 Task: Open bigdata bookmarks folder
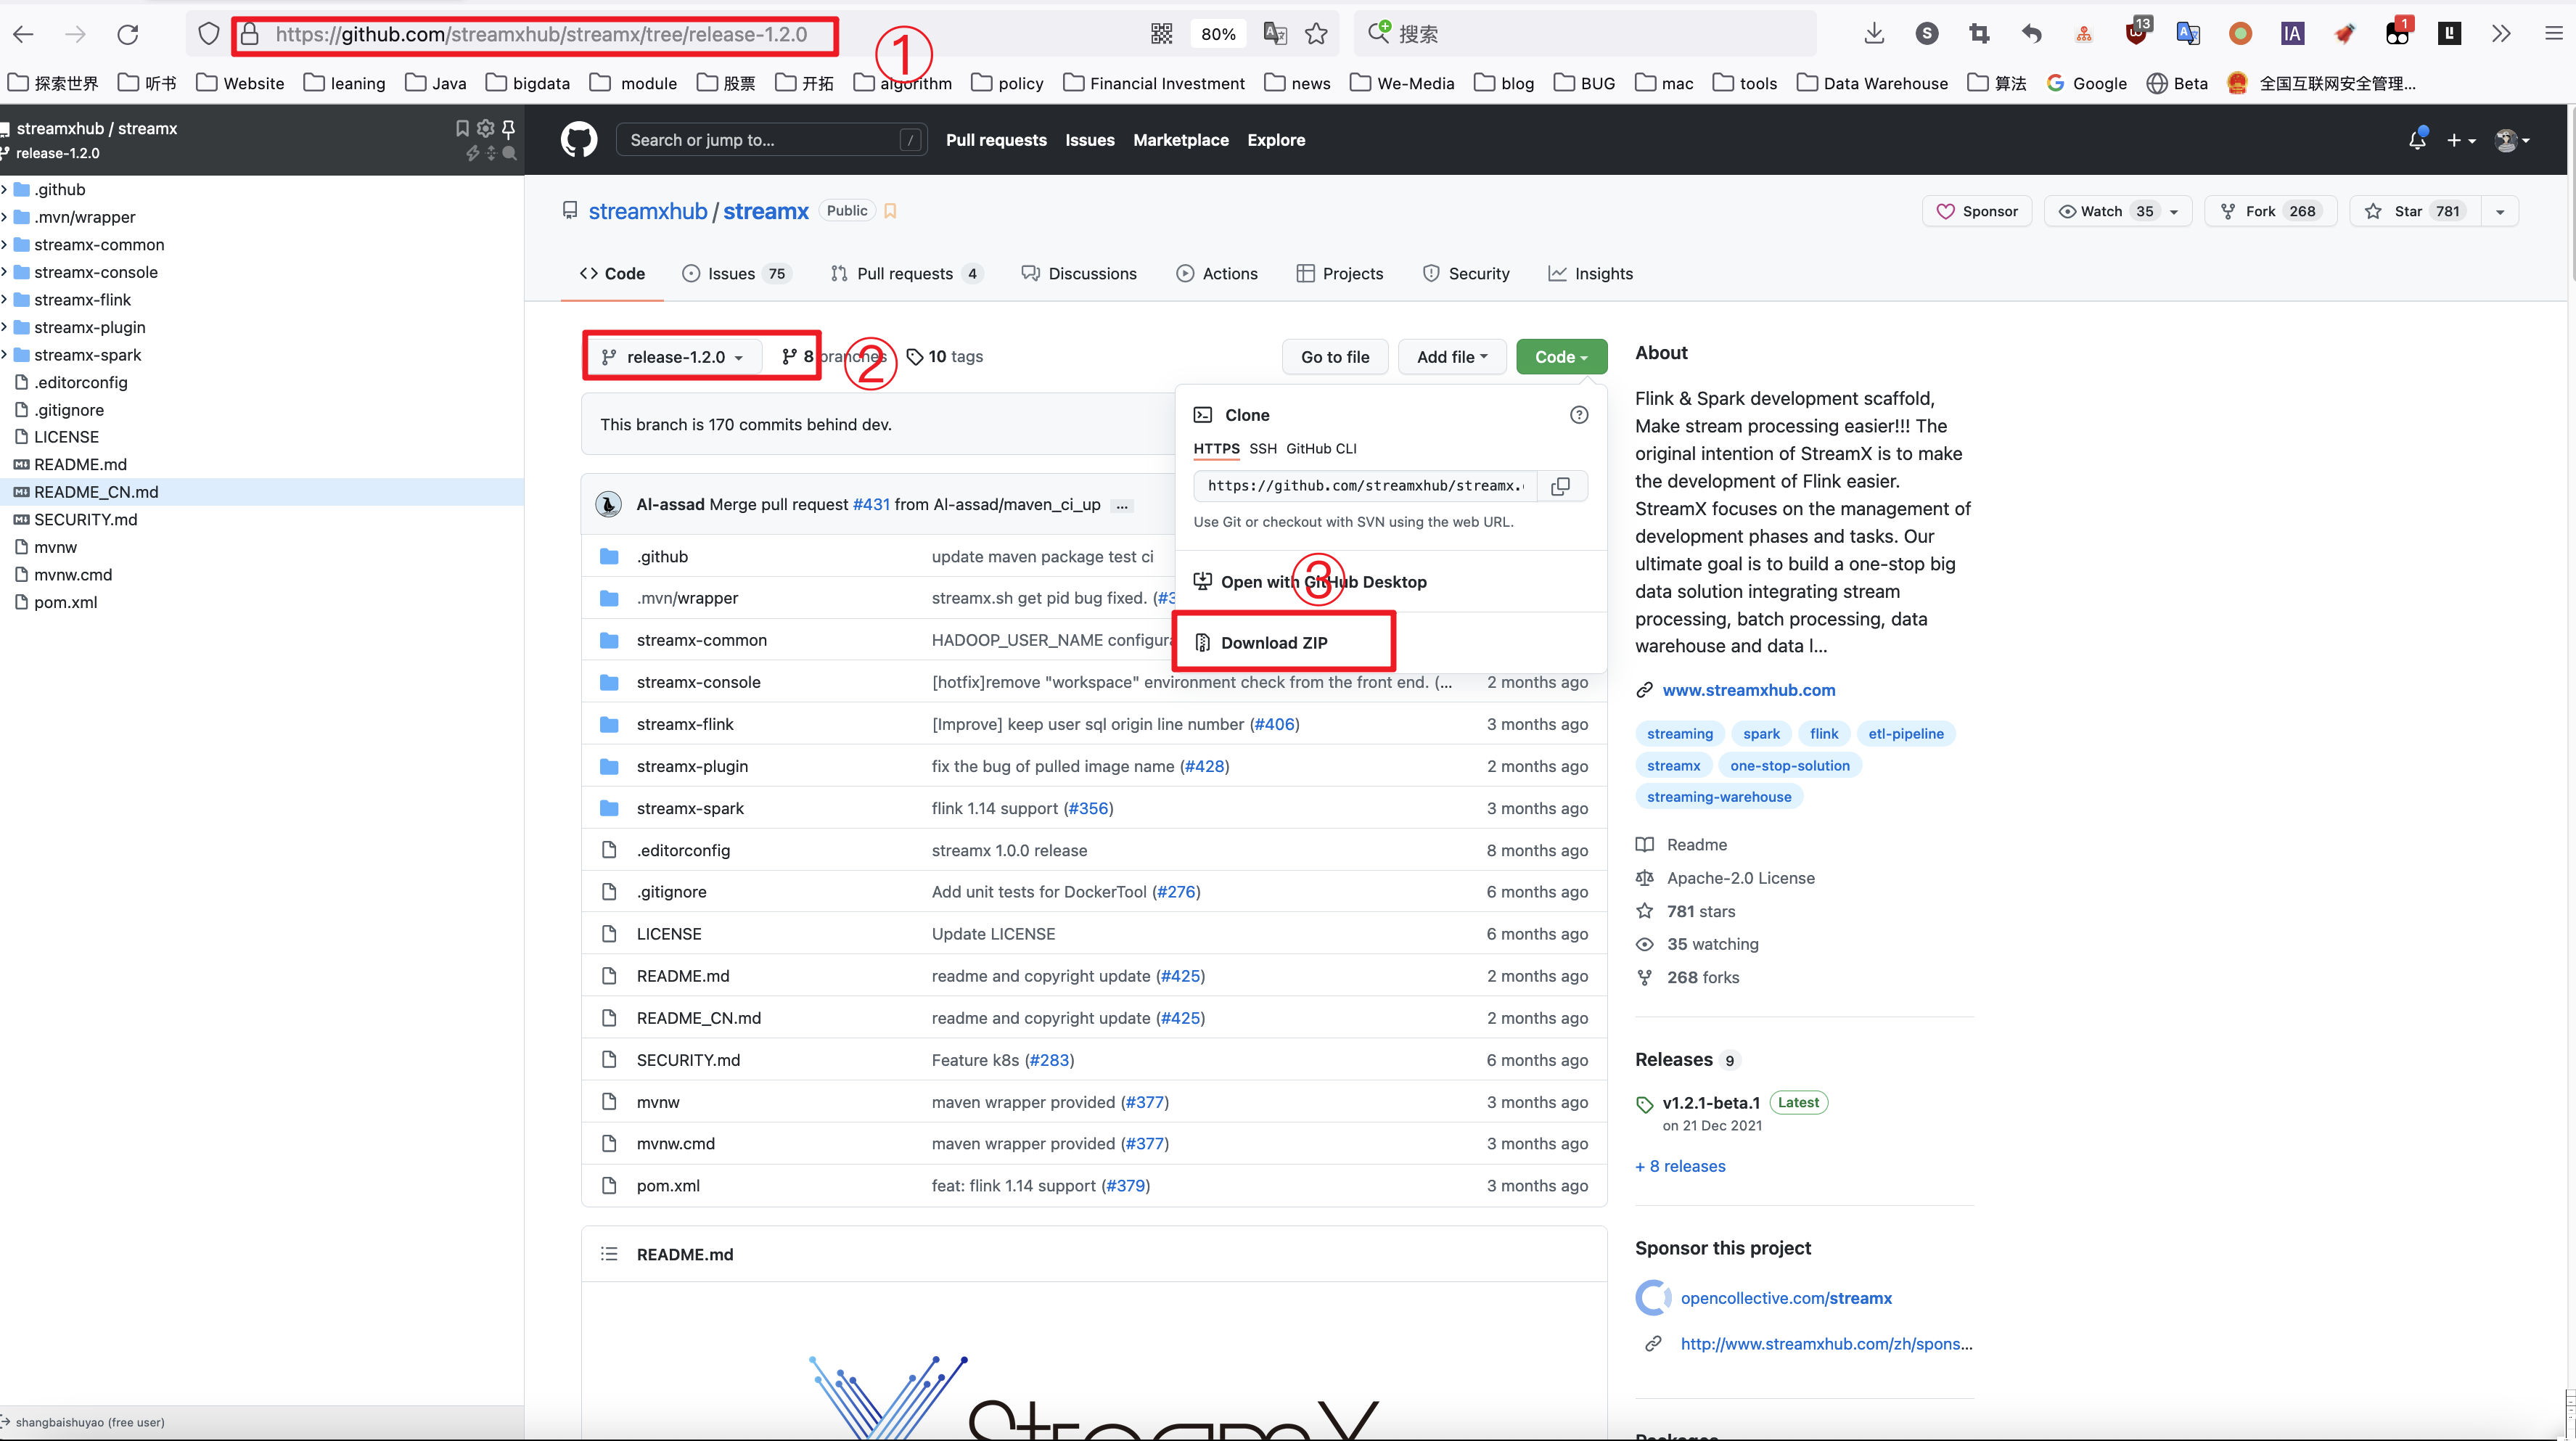(x=528, y=83)
